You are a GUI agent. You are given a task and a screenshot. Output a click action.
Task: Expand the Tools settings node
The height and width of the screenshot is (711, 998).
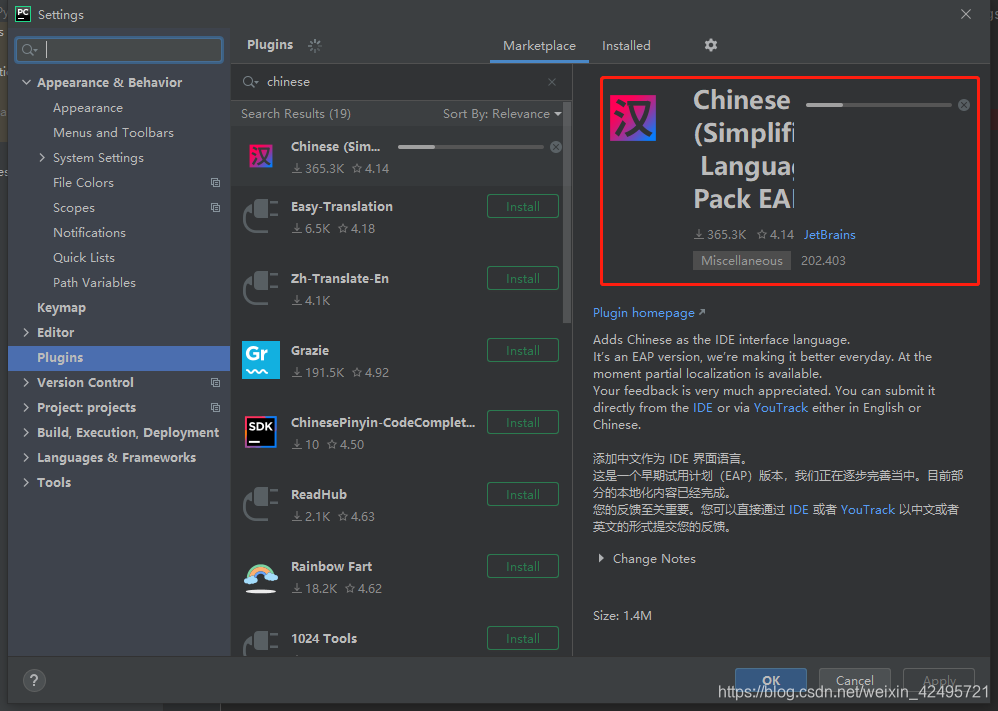pyautogui.click(x=26, y=482)
